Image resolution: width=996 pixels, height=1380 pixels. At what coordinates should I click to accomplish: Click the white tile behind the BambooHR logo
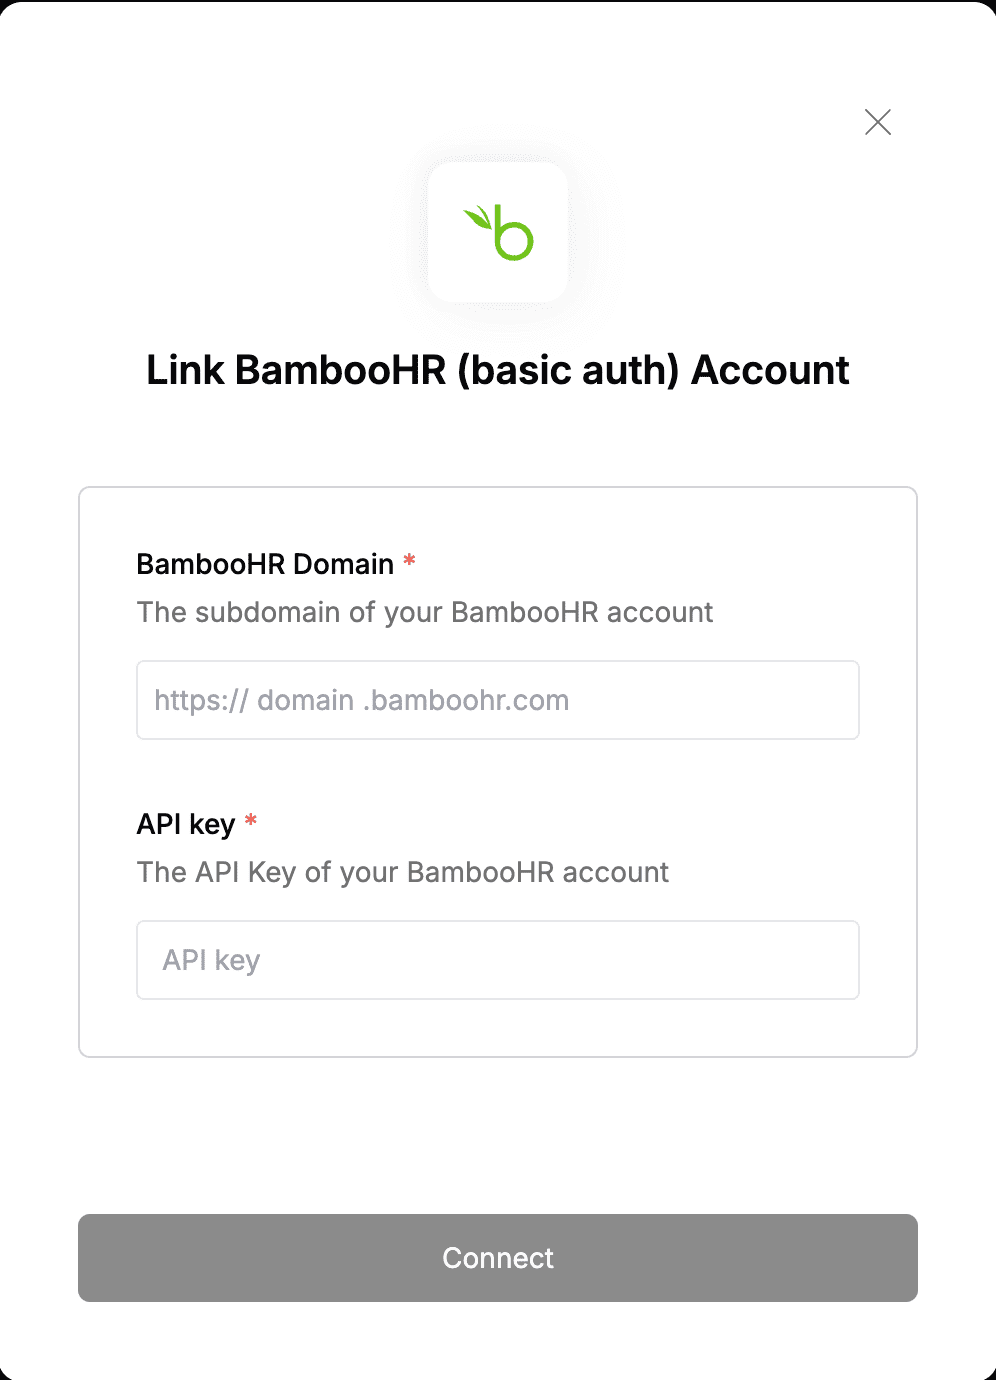point(498,232)
